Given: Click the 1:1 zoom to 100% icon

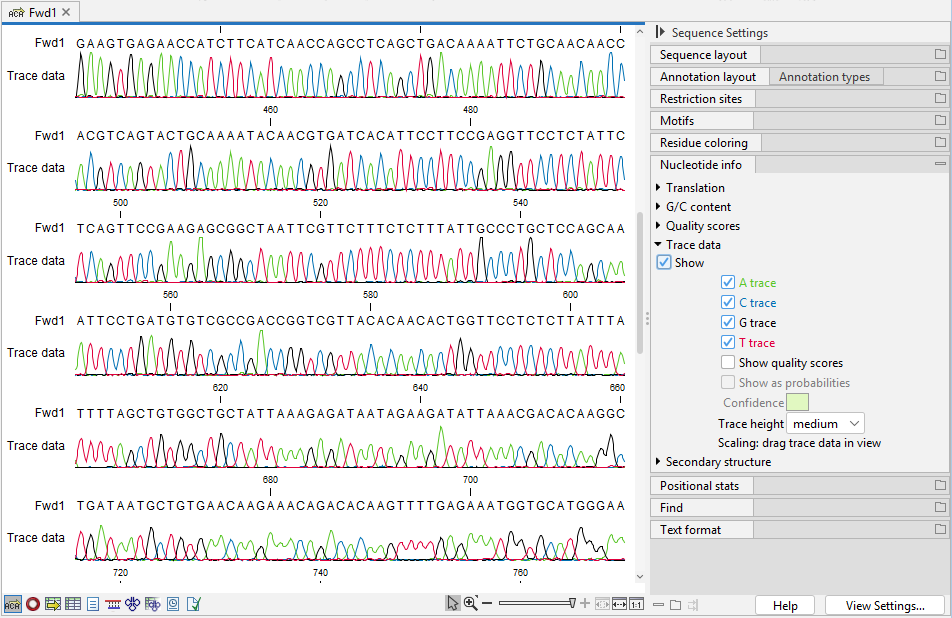Looking at the screenshot, I should (x=636, y=604).
